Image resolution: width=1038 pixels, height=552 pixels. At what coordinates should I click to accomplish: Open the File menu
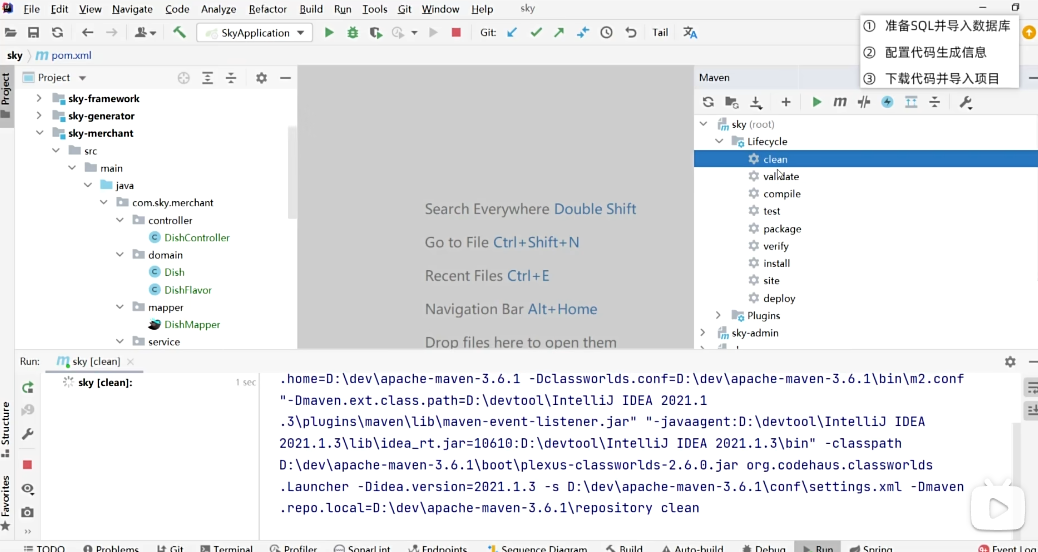pyautogui.click(x=31, y=9)
